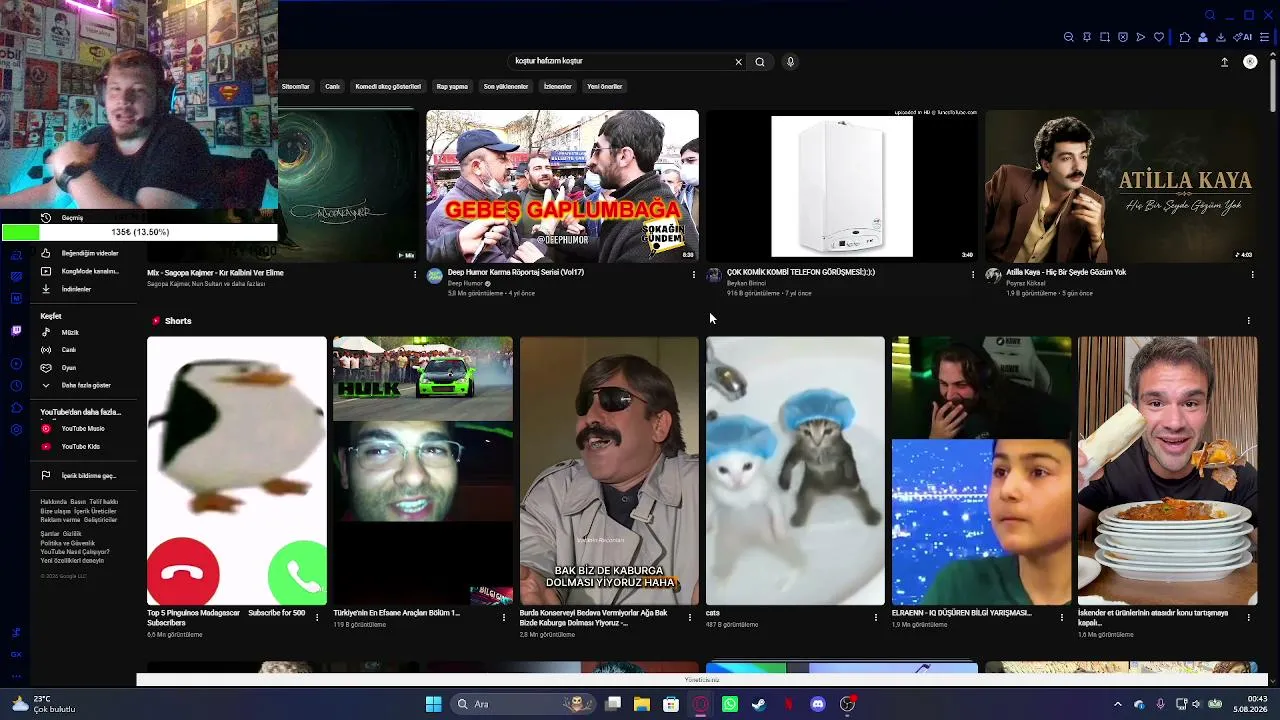Open Atilla Kaya - Hiç Bir Şeyde Gözüm Yok title
The image size is (1280, 720).
pyautogui.click(x=1066, y=272)
